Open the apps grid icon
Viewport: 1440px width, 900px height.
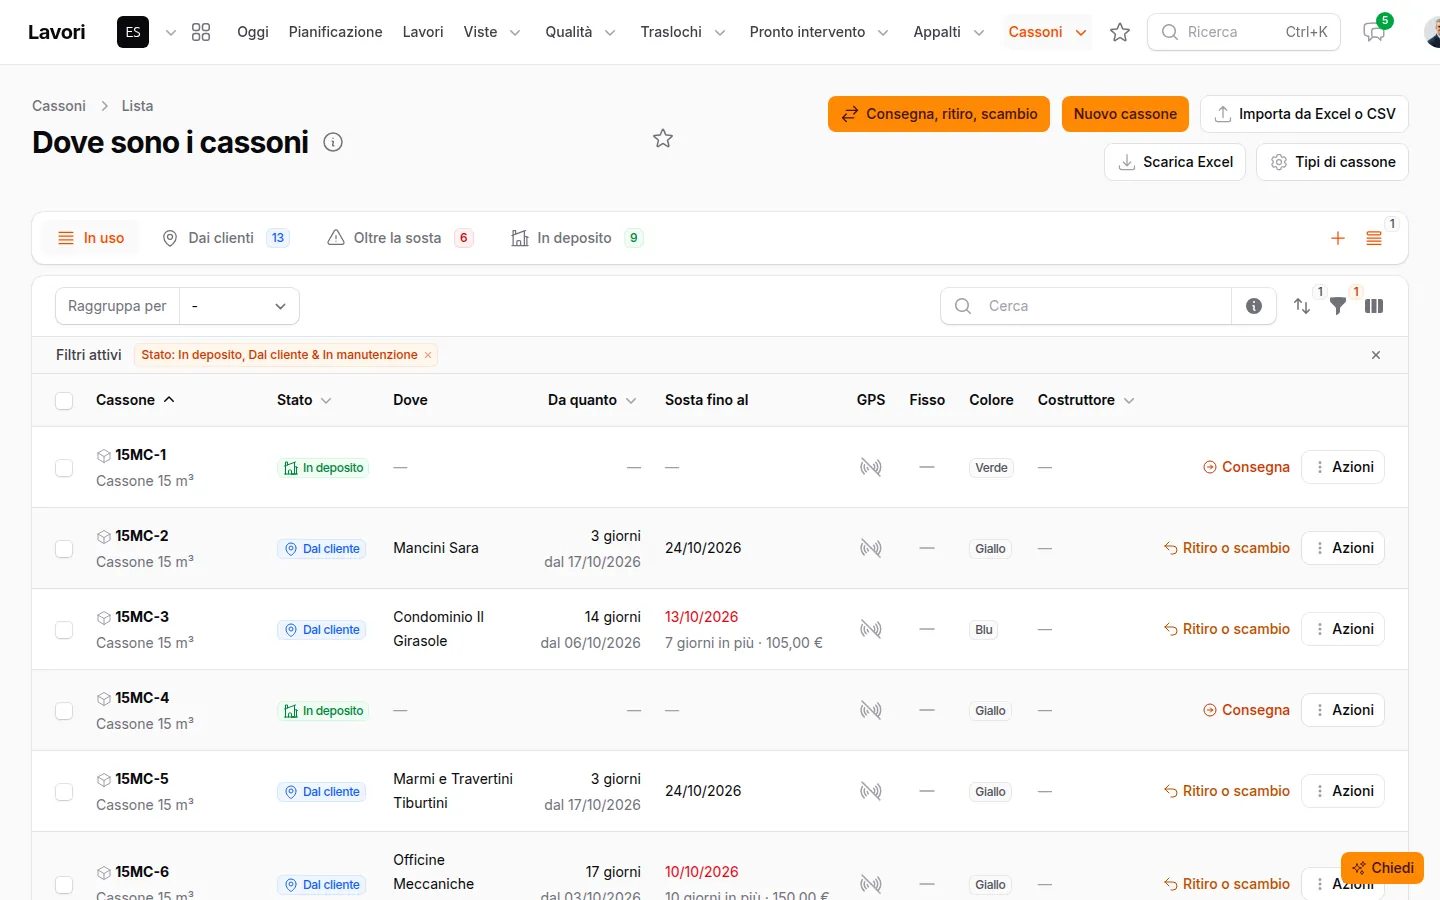201,32
